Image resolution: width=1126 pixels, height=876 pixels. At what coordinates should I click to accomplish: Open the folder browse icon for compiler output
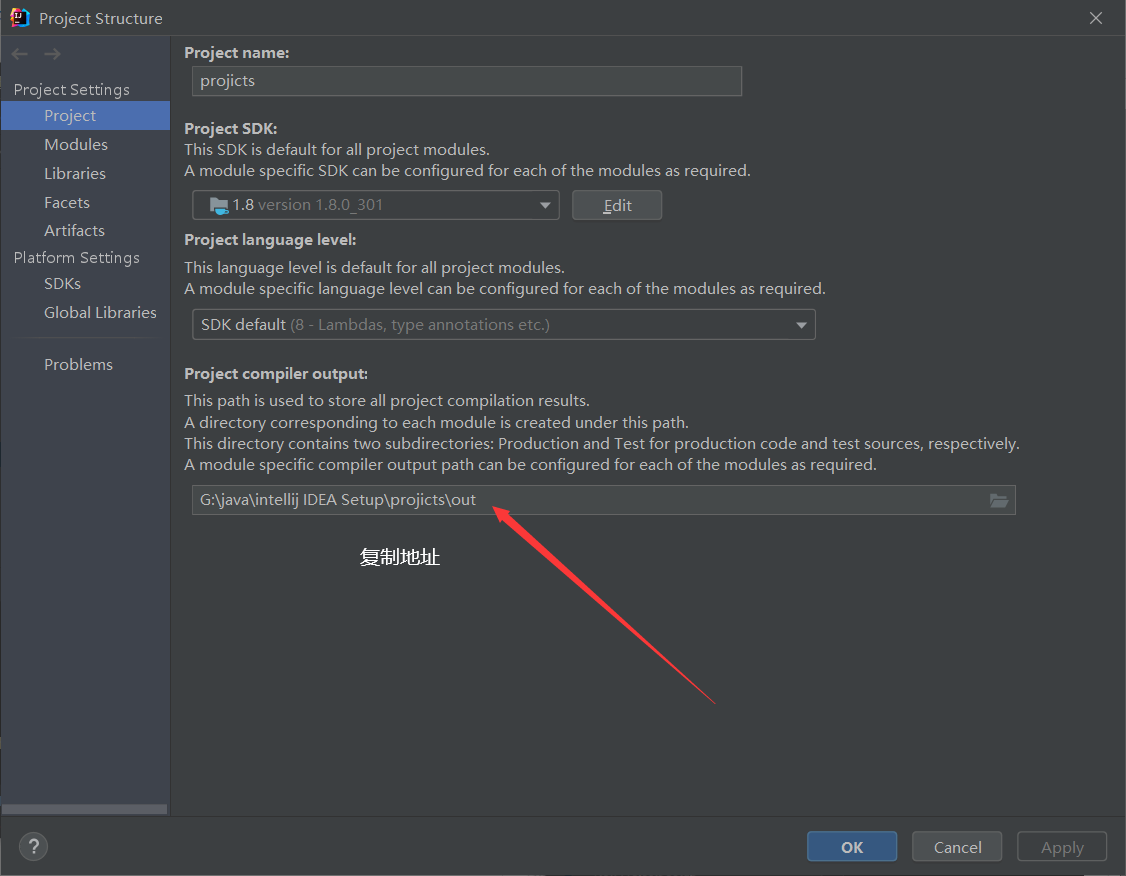pyautogui.click(x=999, y=500)
